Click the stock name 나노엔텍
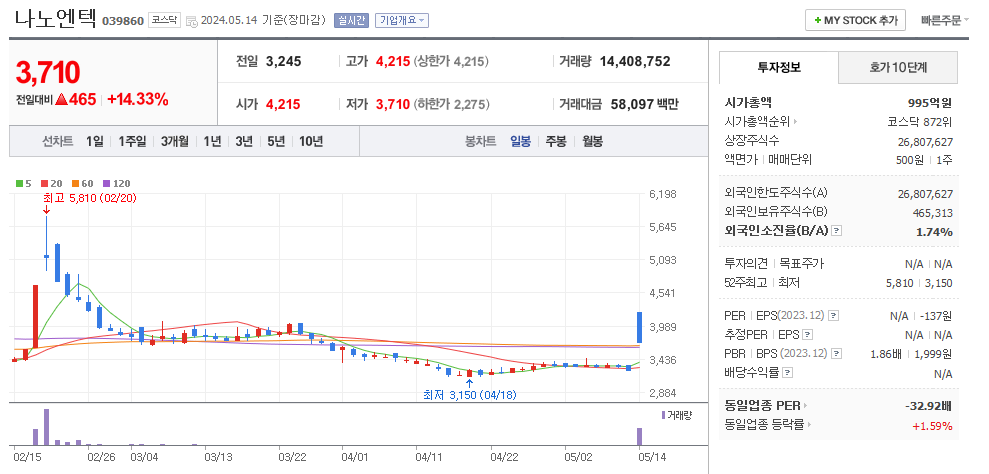This screenshot has width=989, height=474. click(x=55, y=19)
